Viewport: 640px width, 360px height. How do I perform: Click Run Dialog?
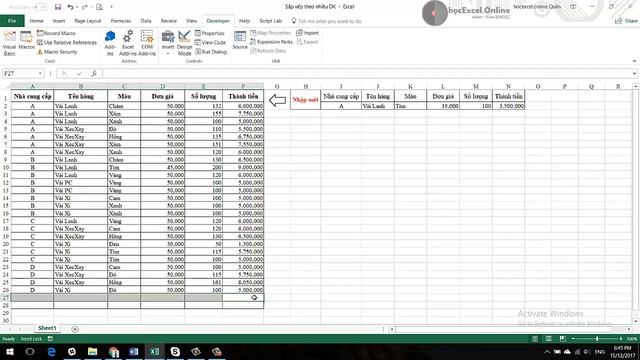pos(211,52)
